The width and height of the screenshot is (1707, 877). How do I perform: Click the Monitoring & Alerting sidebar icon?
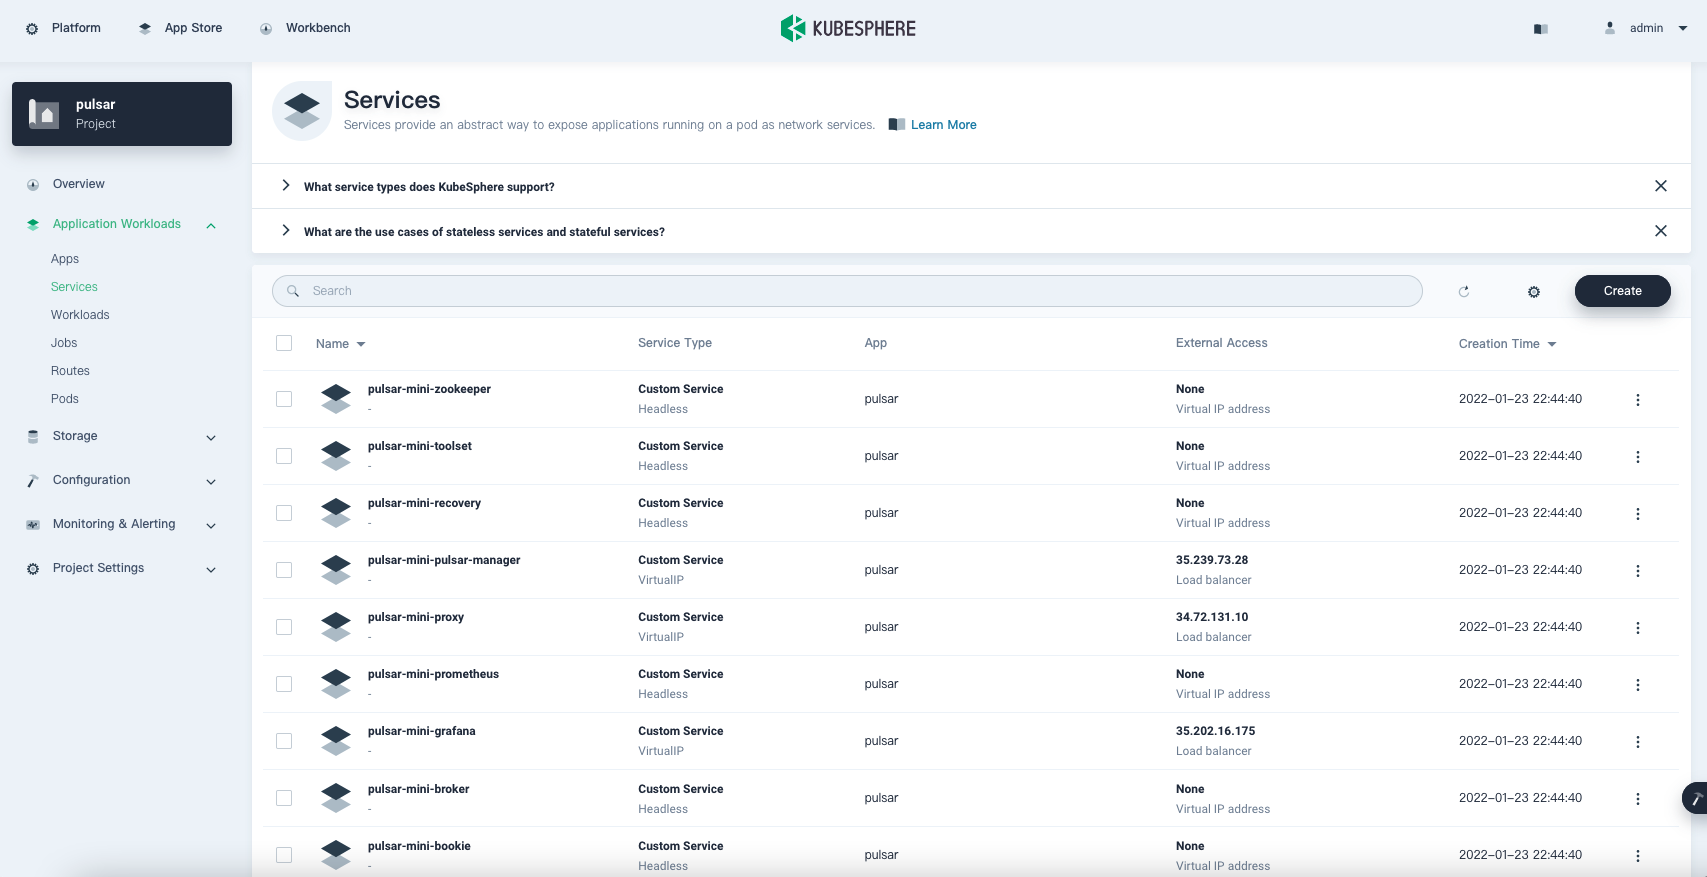[x=33, y=525]
